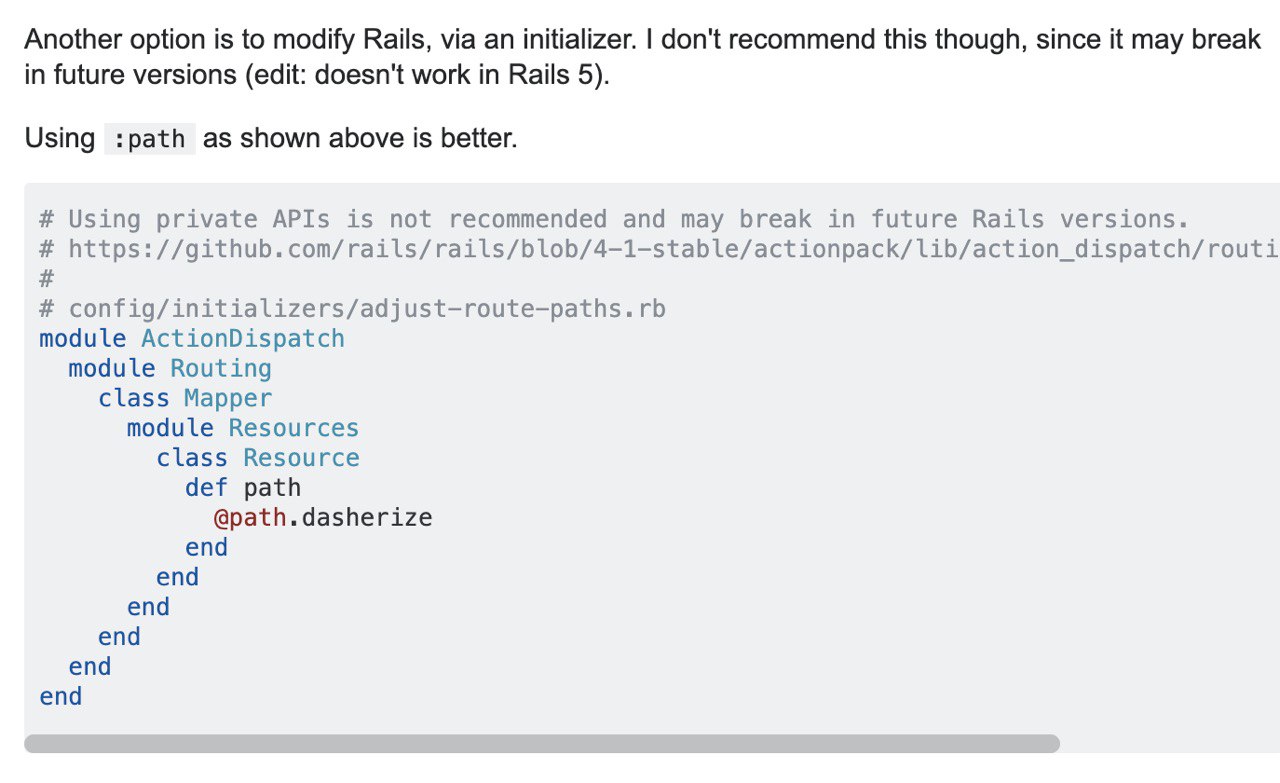Screen dimensions: 1280x783
Task: Click the text 'doesn't work in Rails 5'
Action: pyautogui.click(x=456, y=76)
